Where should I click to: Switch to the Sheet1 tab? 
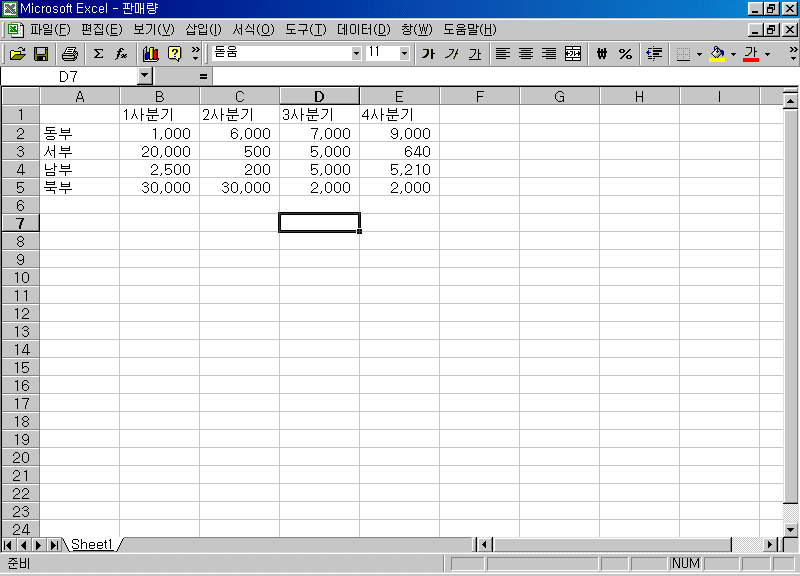tap(91, 544)
